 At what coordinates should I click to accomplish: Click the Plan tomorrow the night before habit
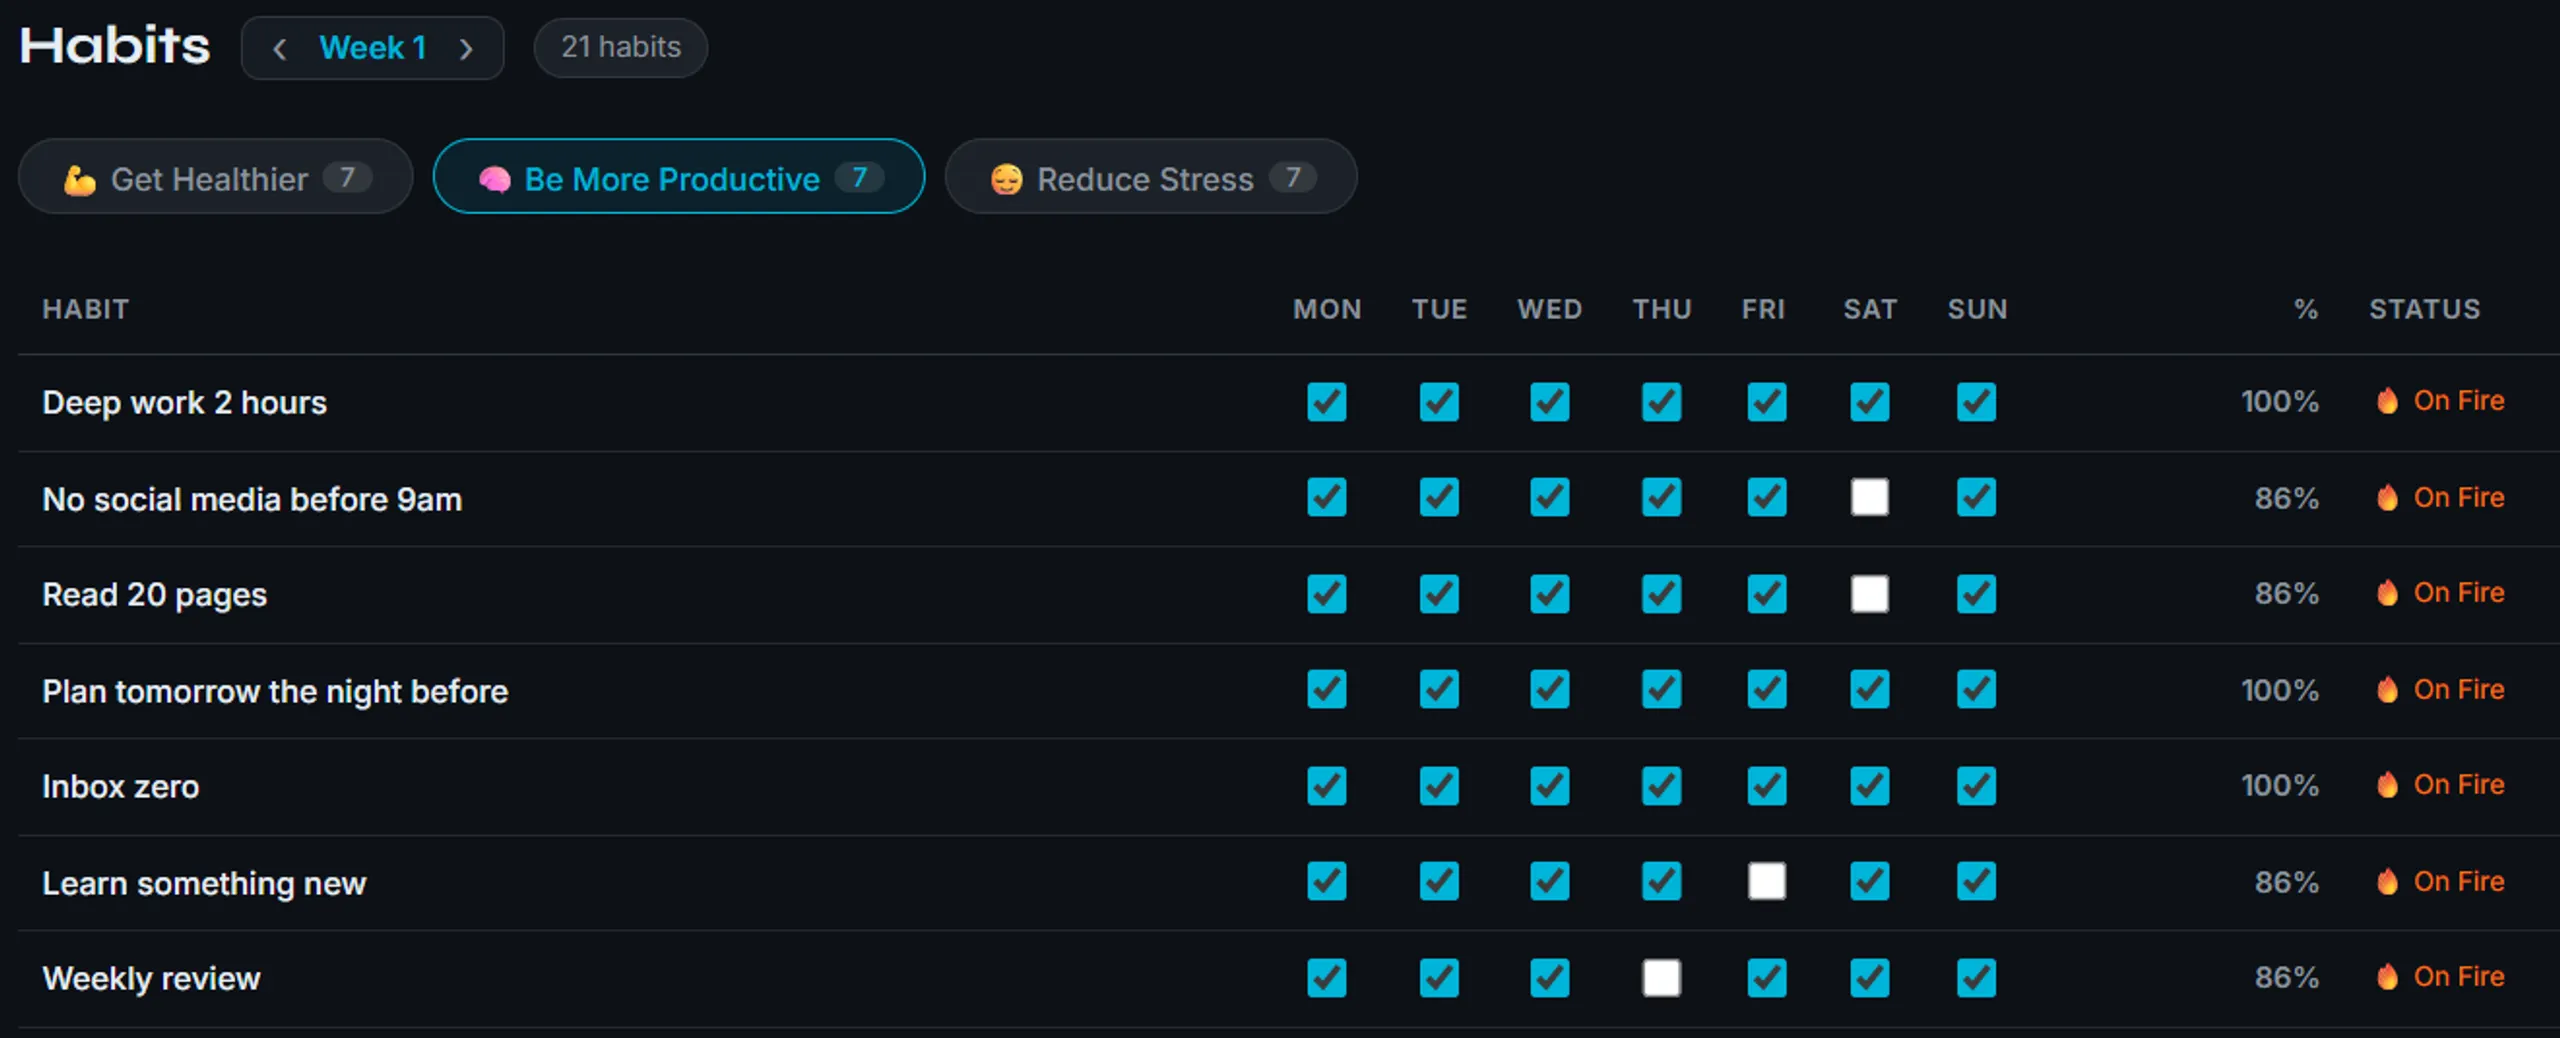(x=275, y=691)
